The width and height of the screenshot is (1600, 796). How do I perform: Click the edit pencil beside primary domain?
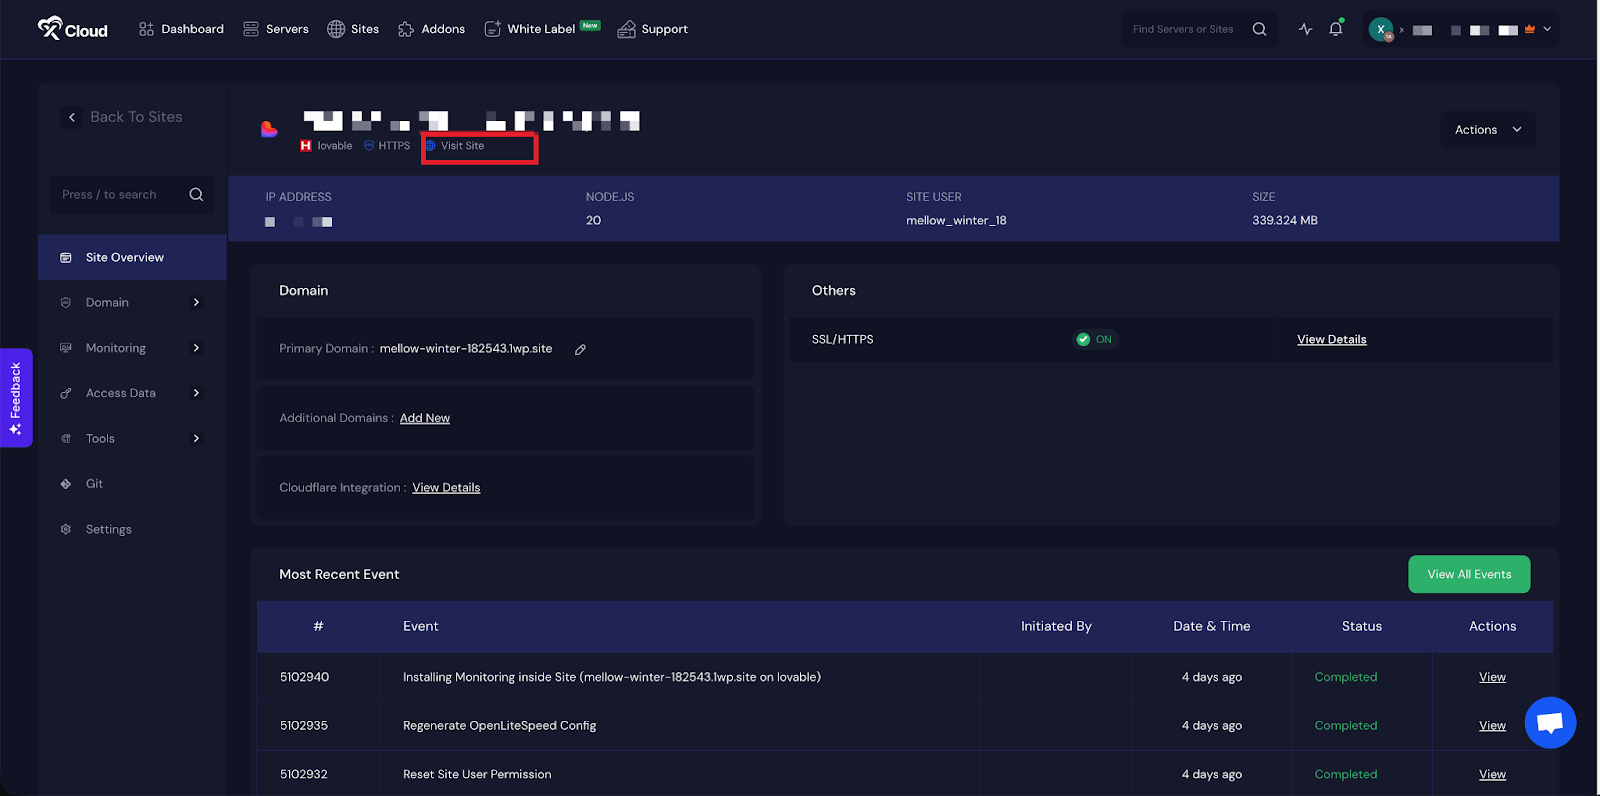(580, 349)
